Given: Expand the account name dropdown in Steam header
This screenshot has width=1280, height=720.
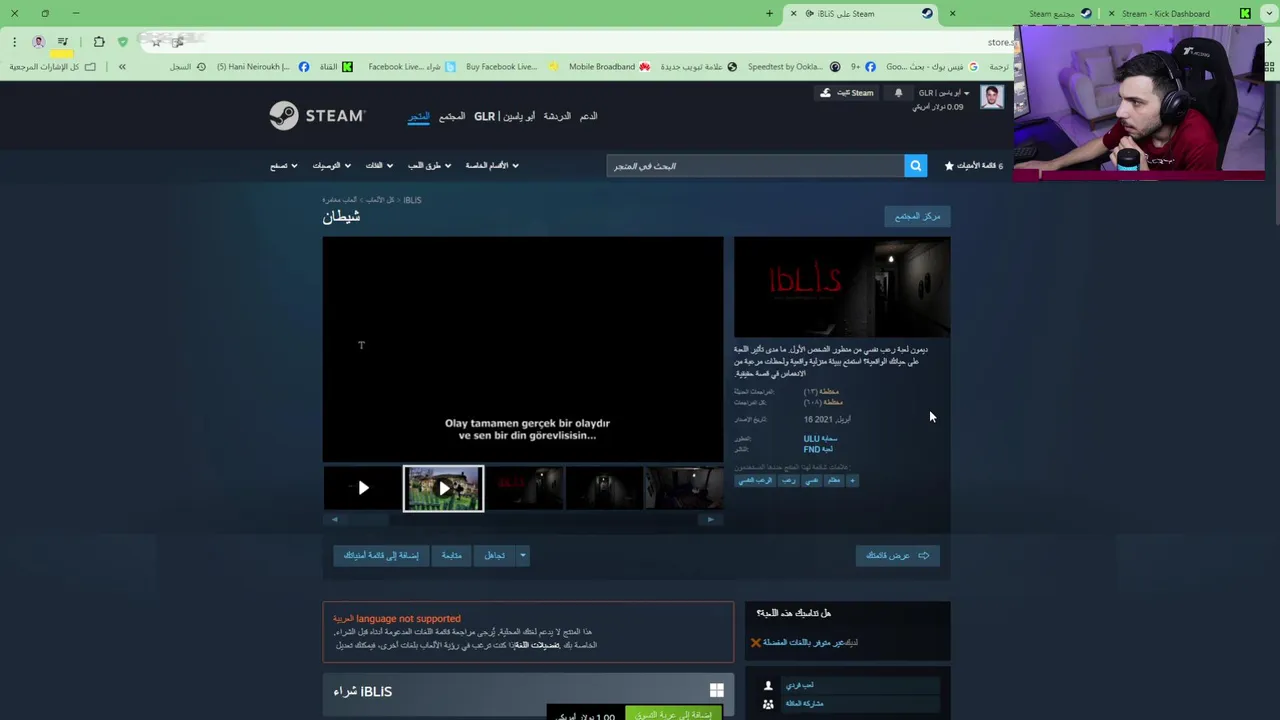Looking at the screenshot, I should tap(943, 93).
